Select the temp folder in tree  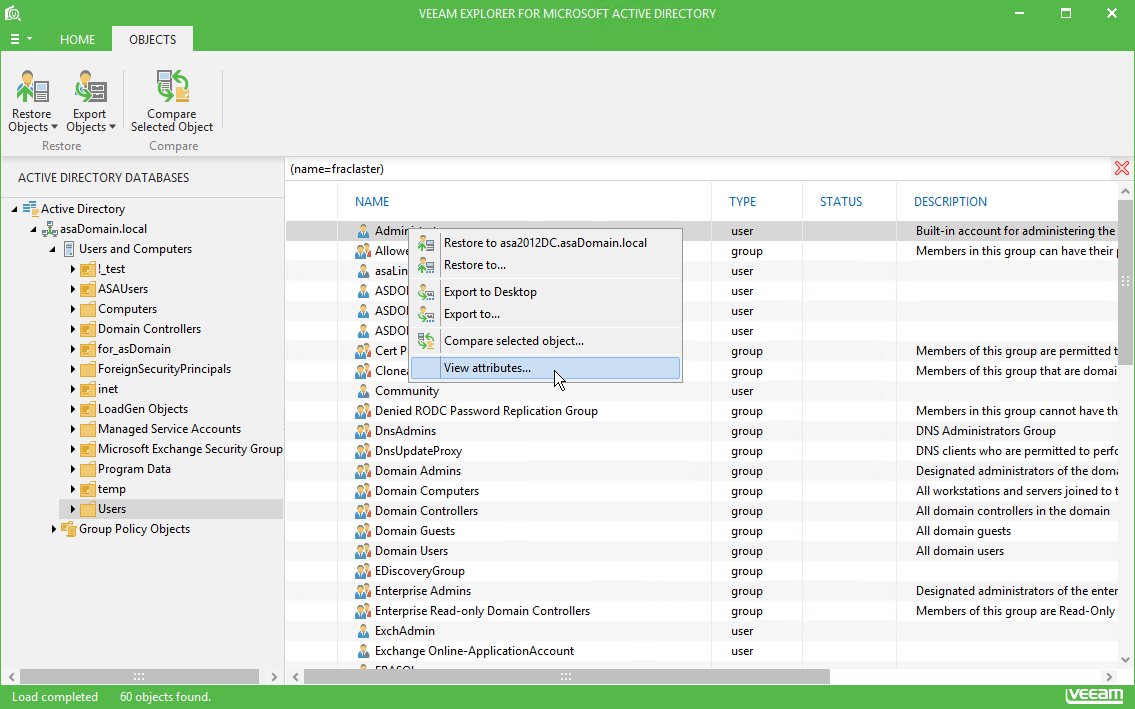(111, 490)
